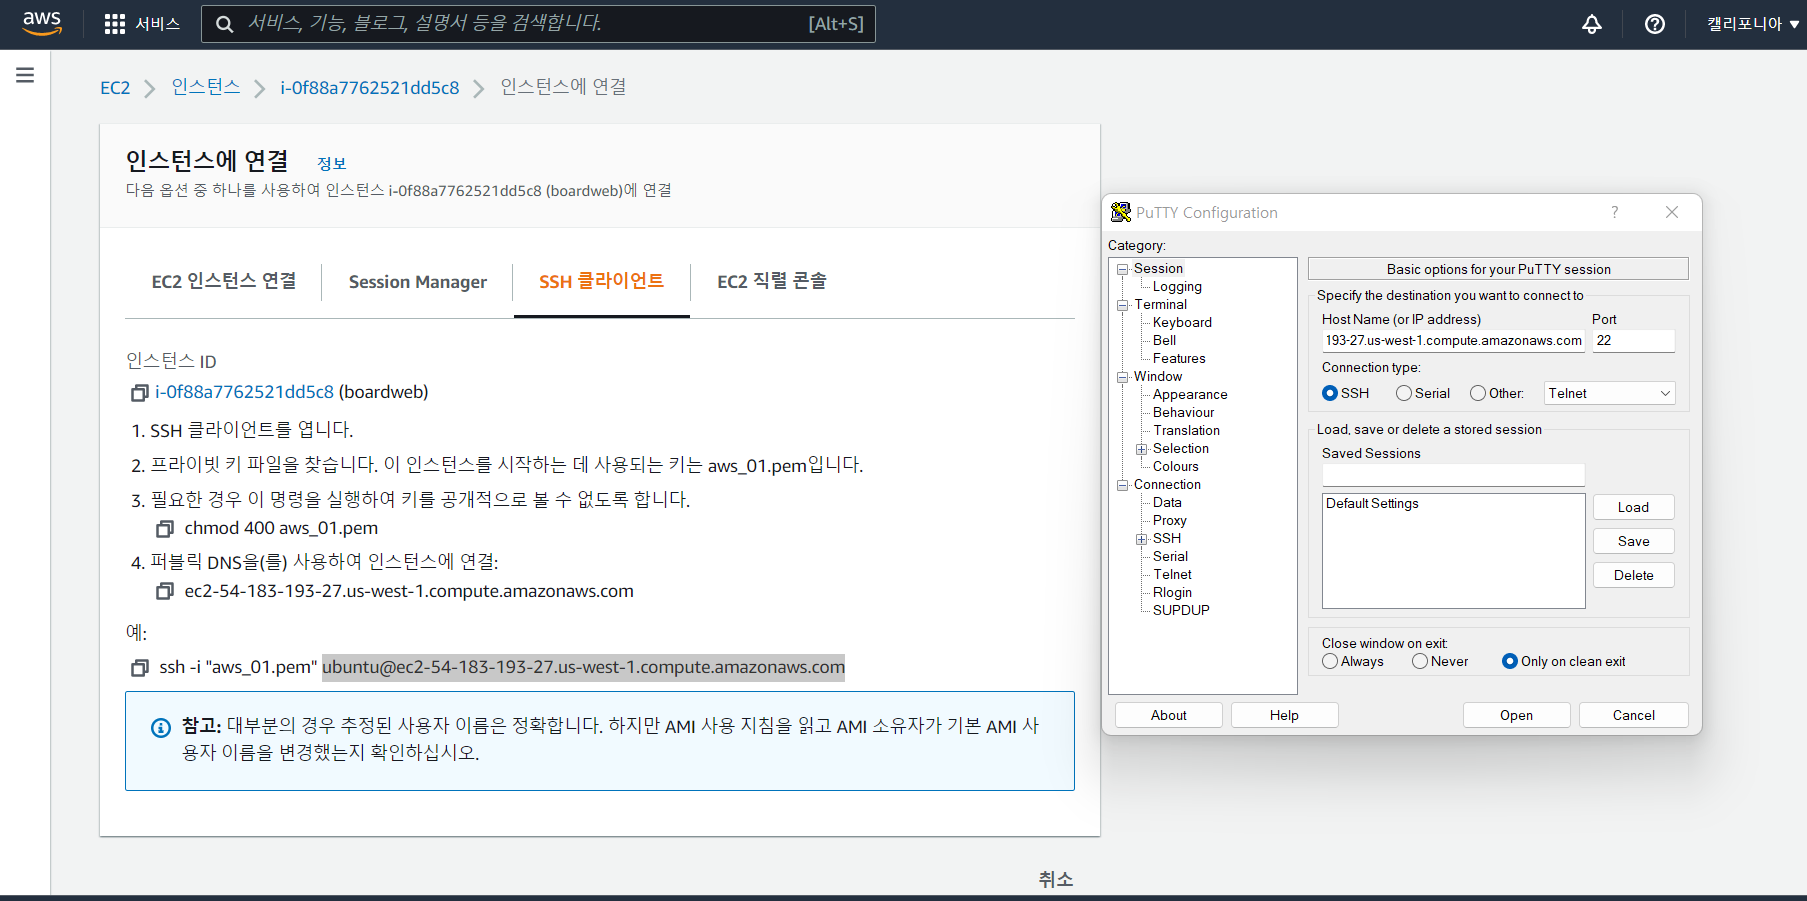Click the Open button in PuTTY

[x=1516, y=715]
